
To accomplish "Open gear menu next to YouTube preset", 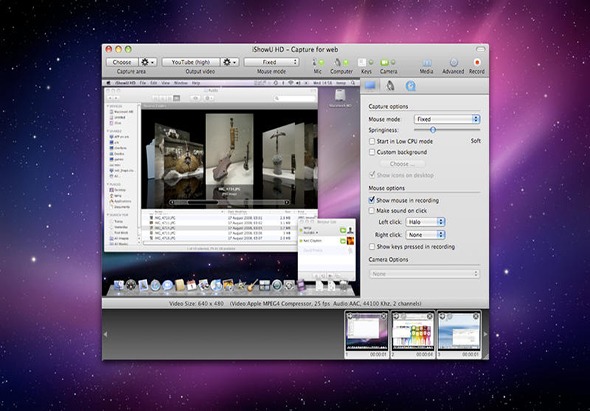I will pos(230,62).
